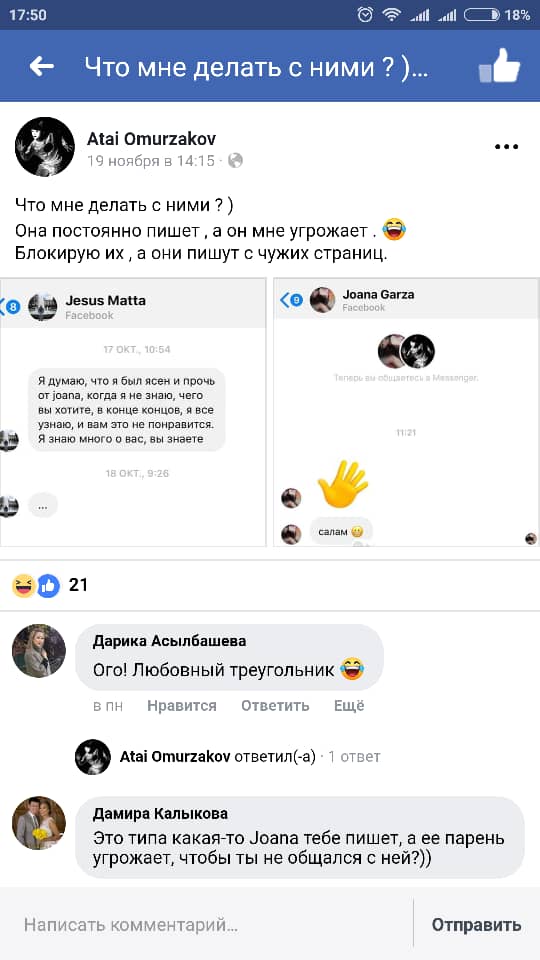Screen dimensions: 540x960
Task: Send the comment with Отправить
Action: (x=476, y=924)
